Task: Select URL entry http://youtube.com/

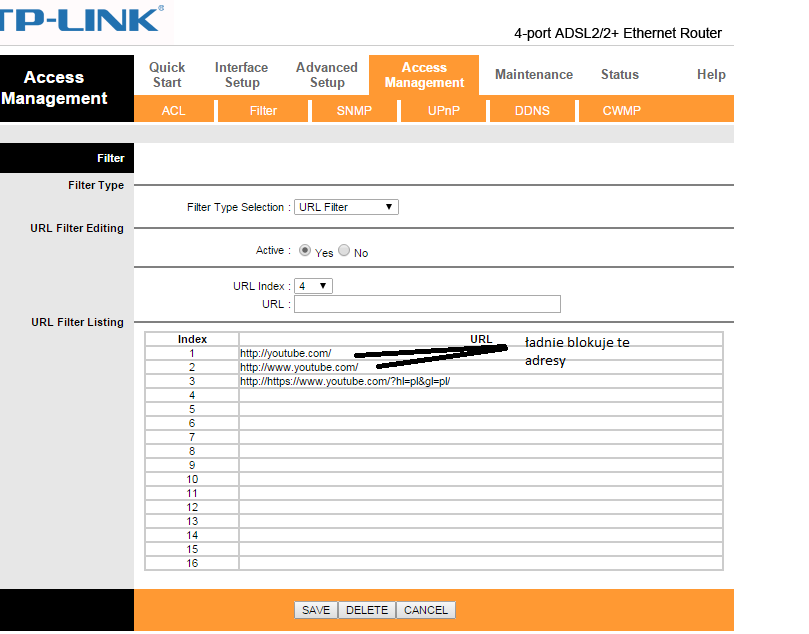Action: tap(285, 353)
